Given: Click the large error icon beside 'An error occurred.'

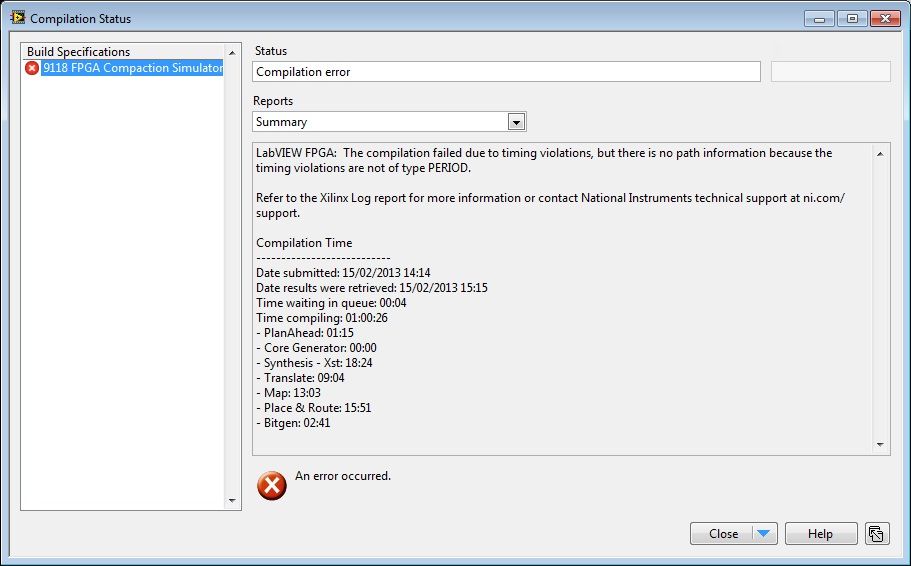Looking at the screenshot, I should coord(272,486).
